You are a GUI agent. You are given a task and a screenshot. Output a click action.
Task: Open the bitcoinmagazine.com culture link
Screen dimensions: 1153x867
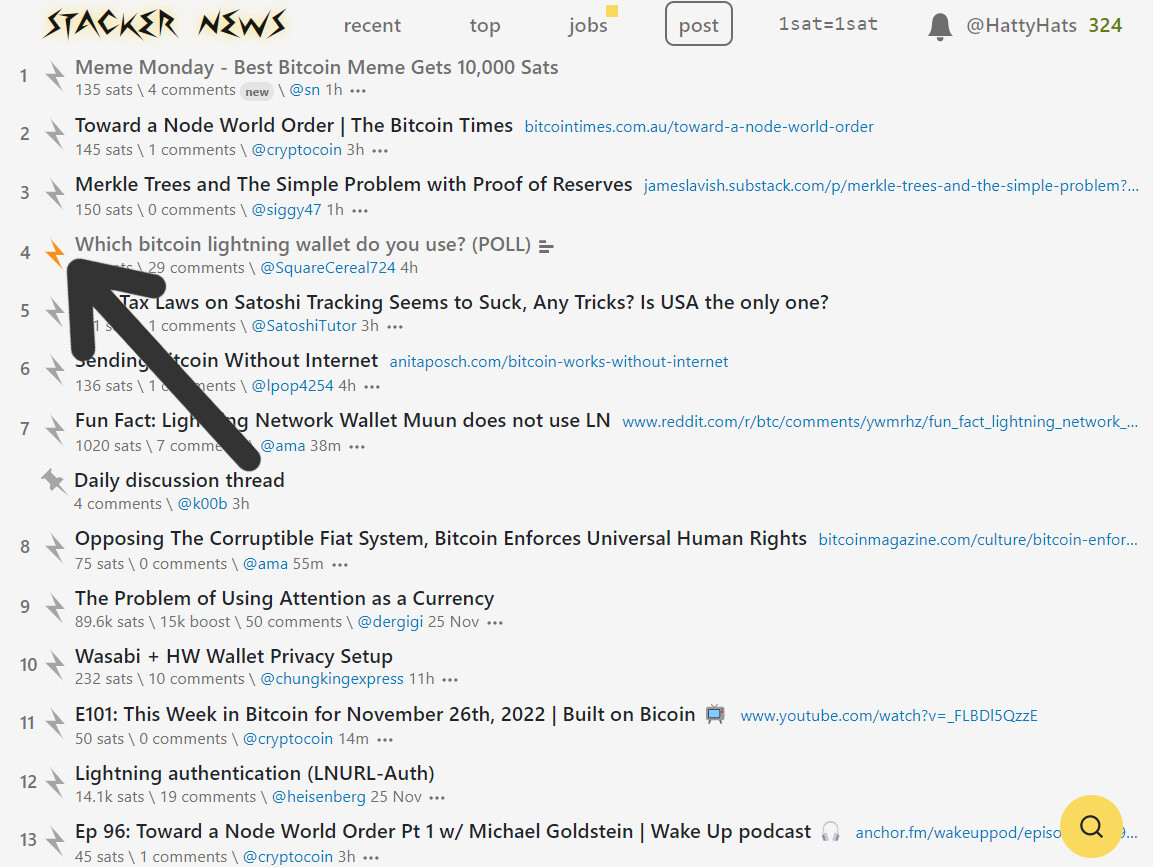[978, 540]
